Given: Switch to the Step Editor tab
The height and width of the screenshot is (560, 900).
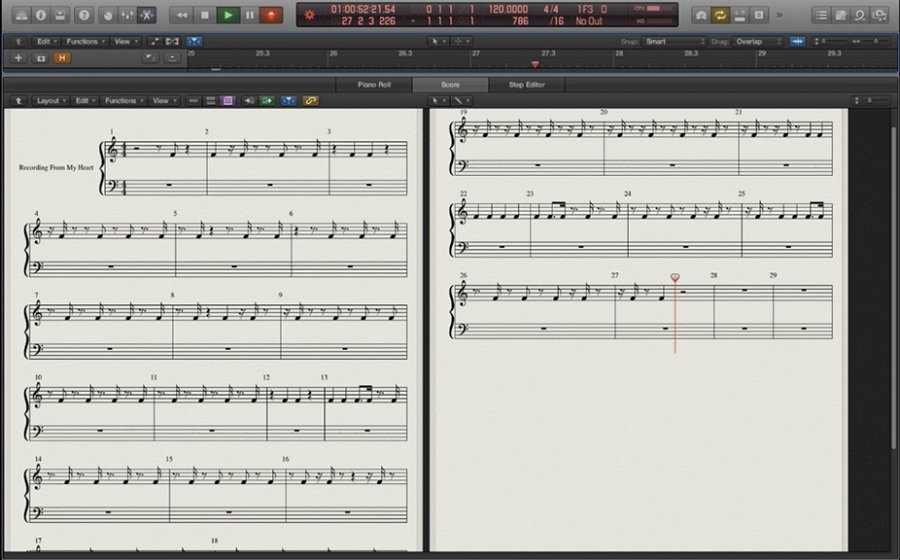Looking at the screenshot, I should [x=527, y=85].
